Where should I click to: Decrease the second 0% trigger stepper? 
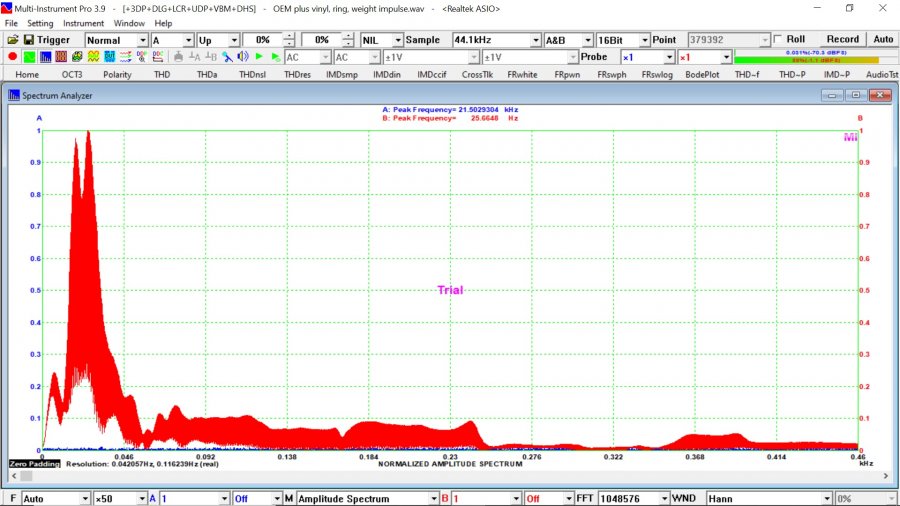[348, 44]
